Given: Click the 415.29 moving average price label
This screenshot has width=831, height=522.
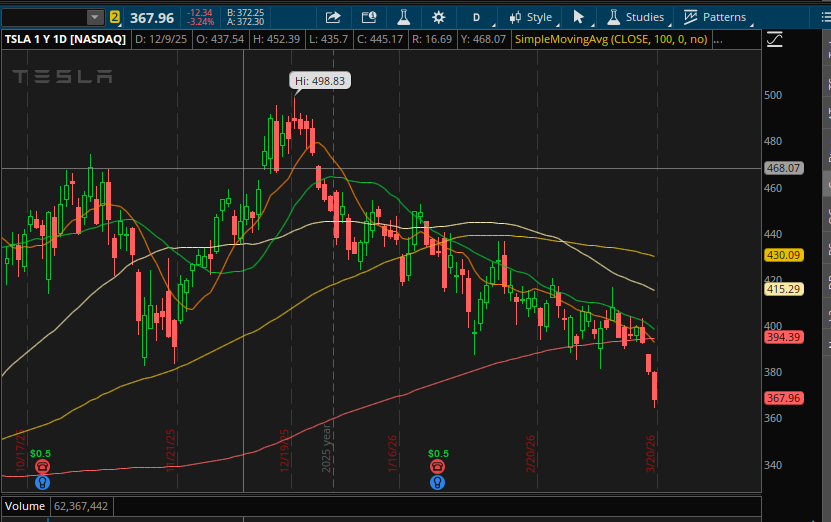Looking at the screenshot, I should pos(784,289).
